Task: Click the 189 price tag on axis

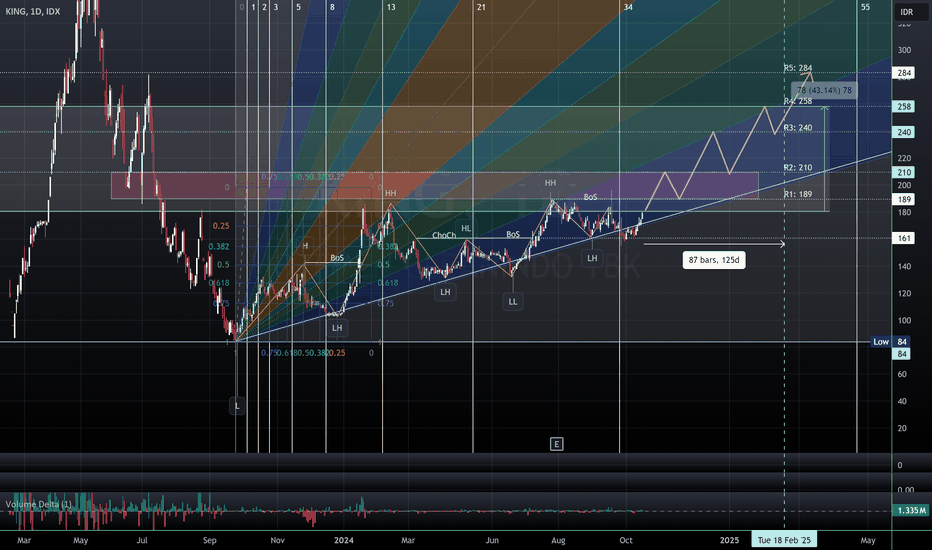Action: click(x=904, y=199)
